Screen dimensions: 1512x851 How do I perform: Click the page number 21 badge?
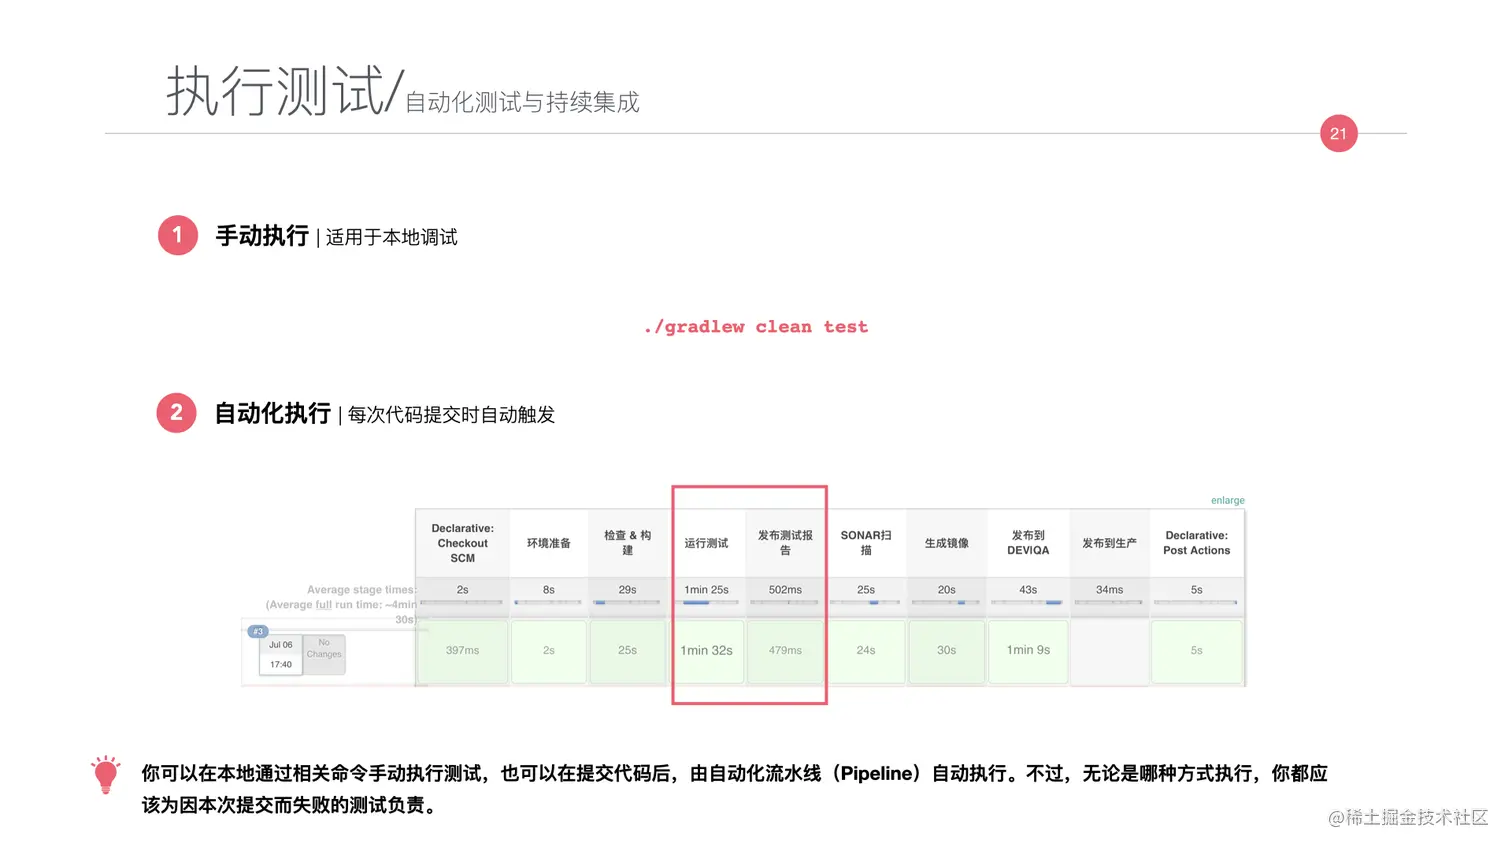point(1338,133)
